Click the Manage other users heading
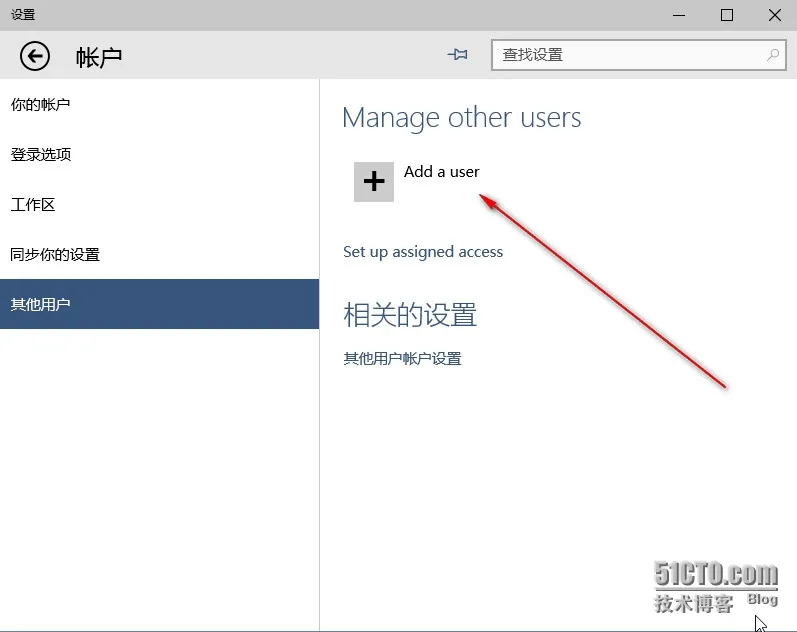 [x=462, y=118]
